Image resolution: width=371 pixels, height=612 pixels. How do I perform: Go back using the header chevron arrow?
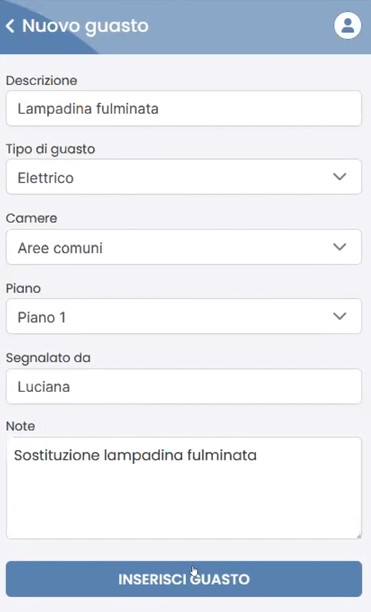point(10,26)
